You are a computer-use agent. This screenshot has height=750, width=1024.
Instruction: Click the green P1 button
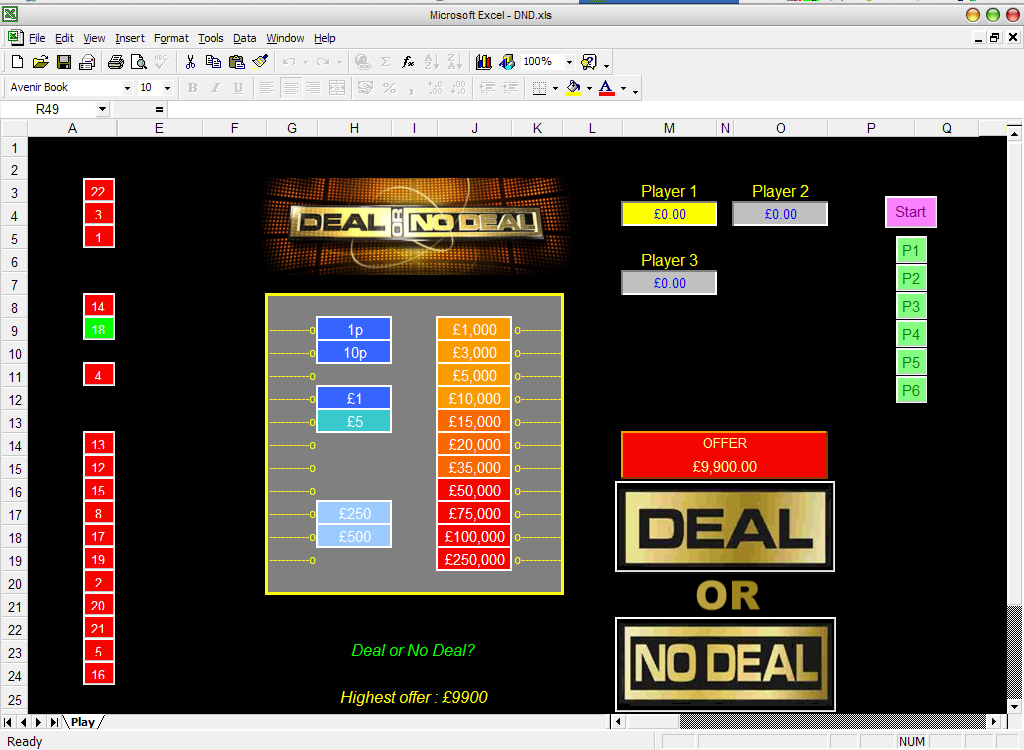[910, 250]
